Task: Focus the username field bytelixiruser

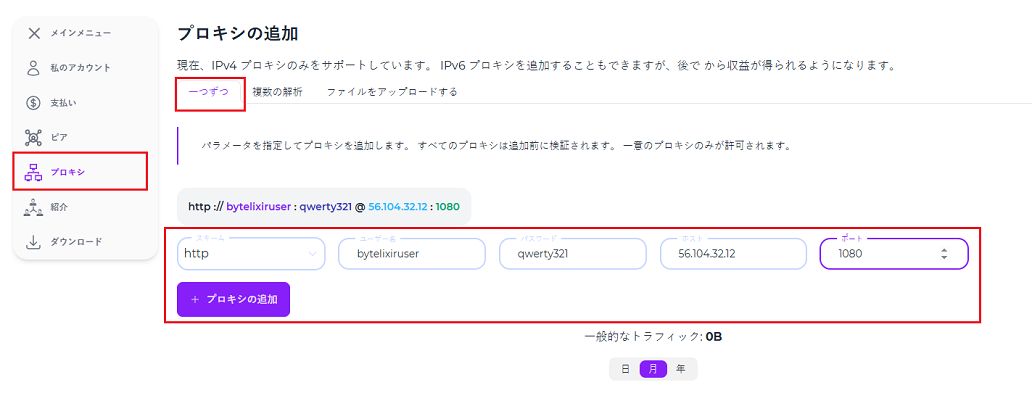Action: [412, 253]
